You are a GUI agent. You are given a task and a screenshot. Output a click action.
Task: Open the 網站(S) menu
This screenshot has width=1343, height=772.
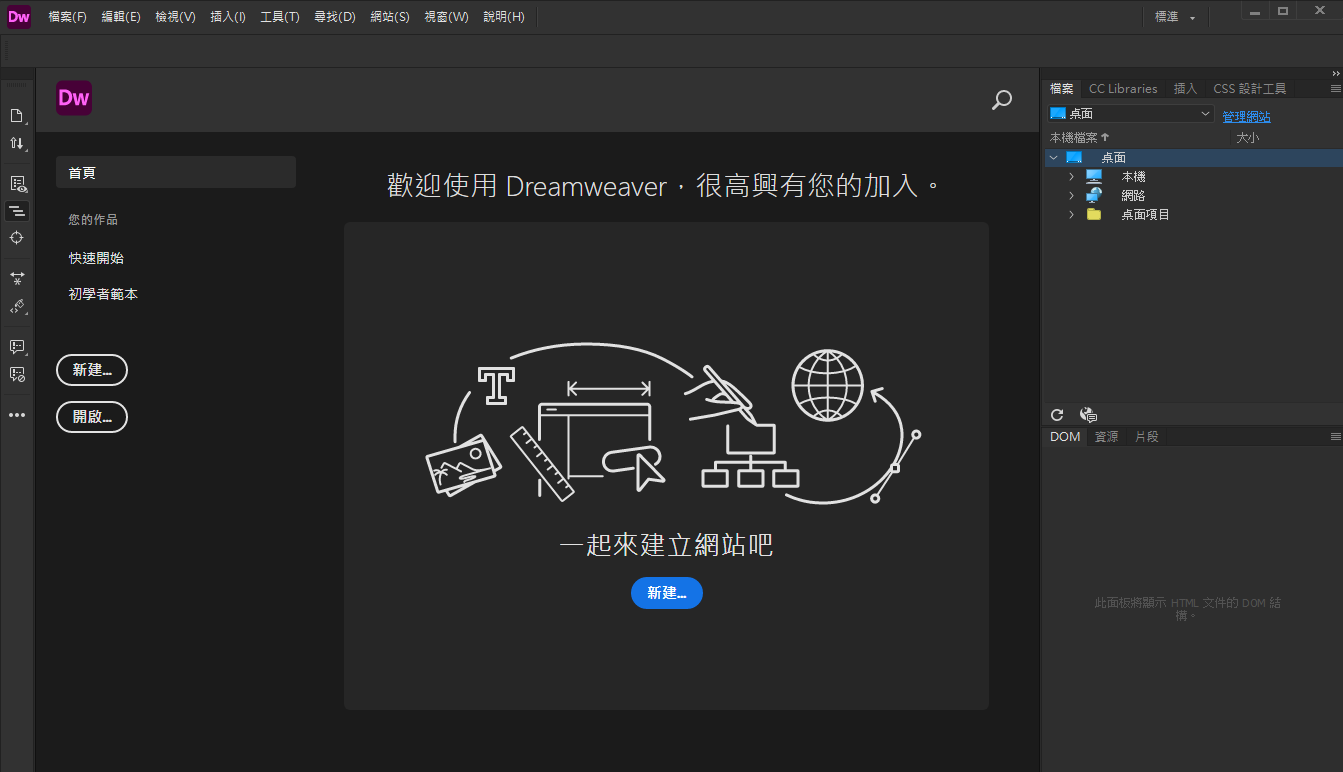pyautogui.click(x=390, y=17)
